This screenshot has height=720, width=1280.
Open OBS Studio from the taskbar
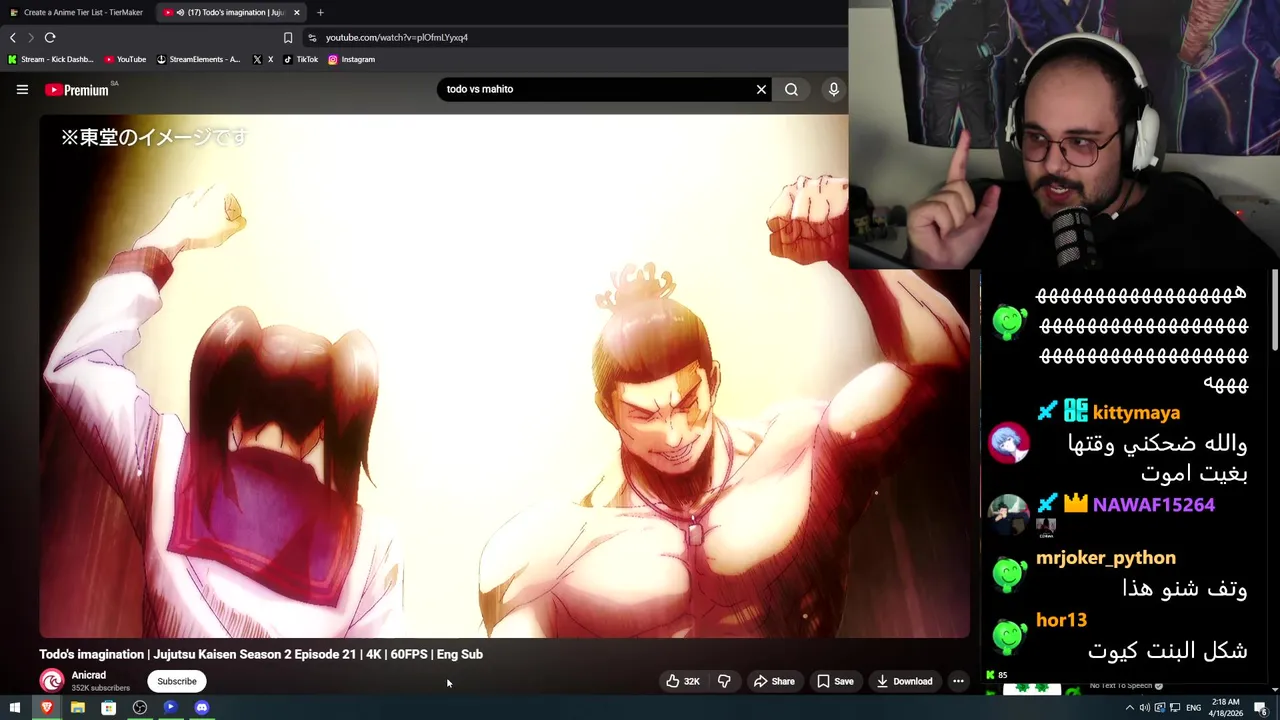(139, 708)
